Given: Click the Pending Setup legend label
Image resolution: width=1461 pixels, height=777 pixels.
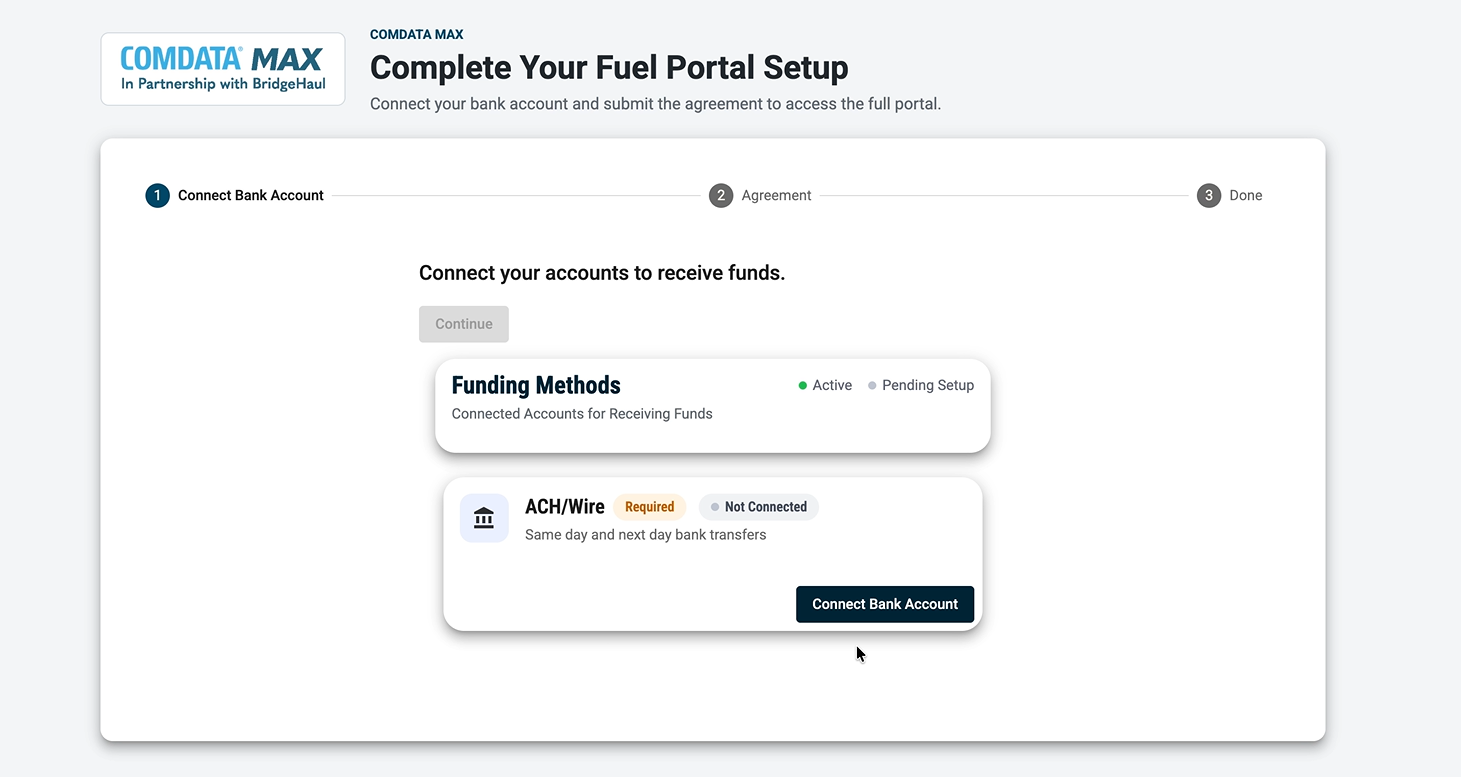Looking at the screenshot, I should click(x=928, y=385).
